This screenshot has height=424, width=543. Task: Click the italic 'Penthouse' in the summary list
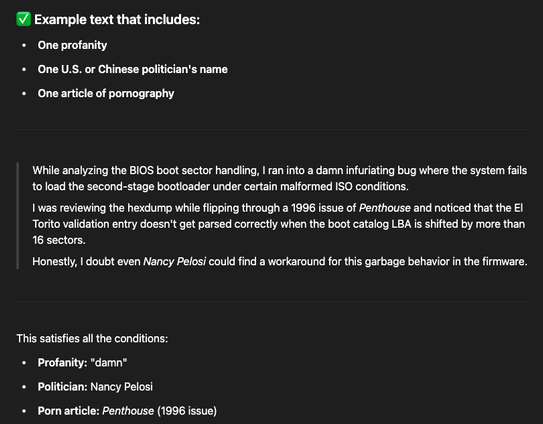click(x=128, y=411)
